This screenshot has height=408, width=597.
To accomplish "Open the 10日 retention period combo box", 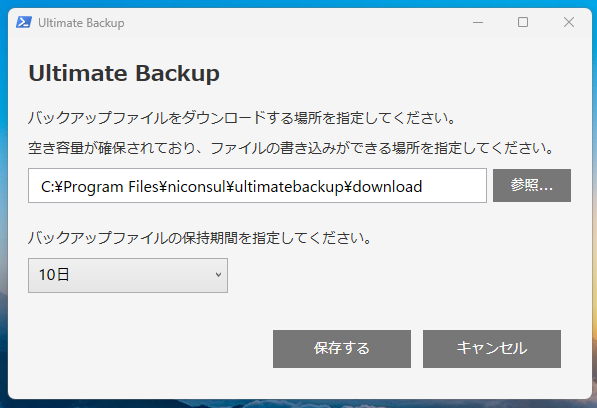I will click(128, 276).
